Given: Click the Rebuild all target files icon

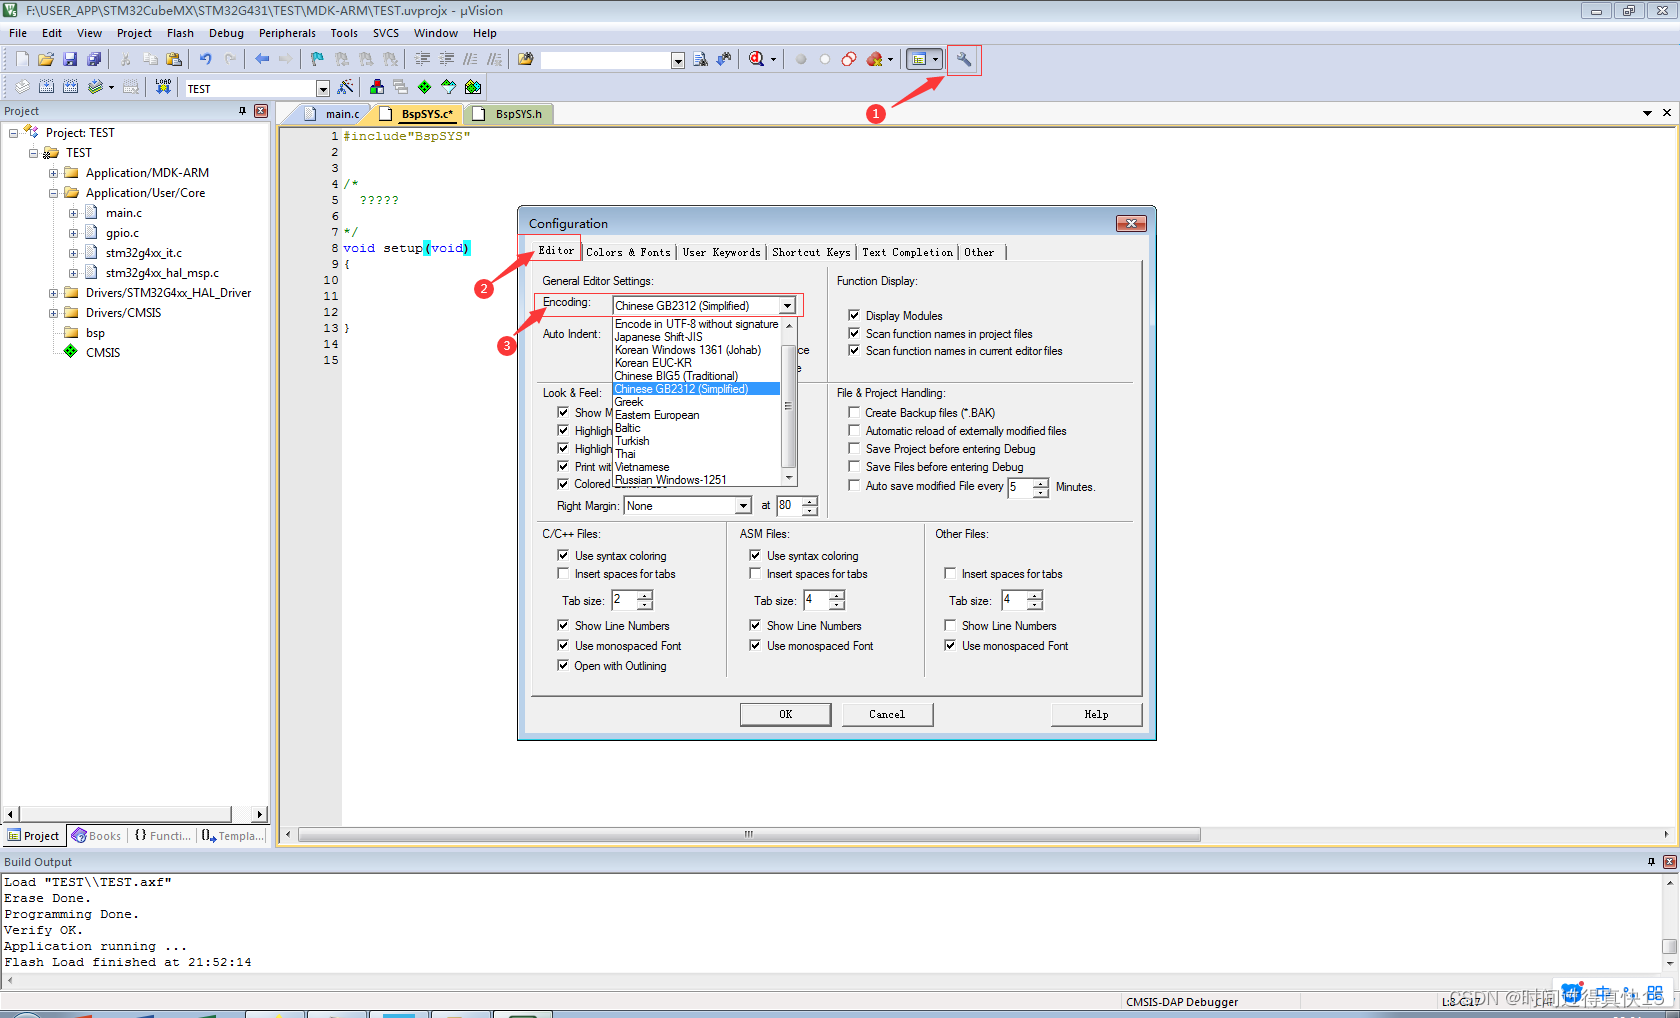Looking at the screenshot, I should [x=70, y=87].
